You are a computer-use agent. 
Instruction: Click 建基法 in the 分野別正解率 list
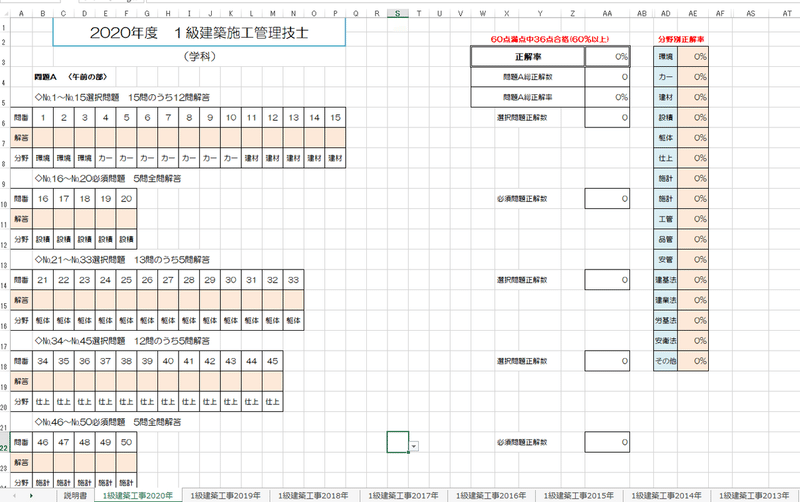coord(666,280)
